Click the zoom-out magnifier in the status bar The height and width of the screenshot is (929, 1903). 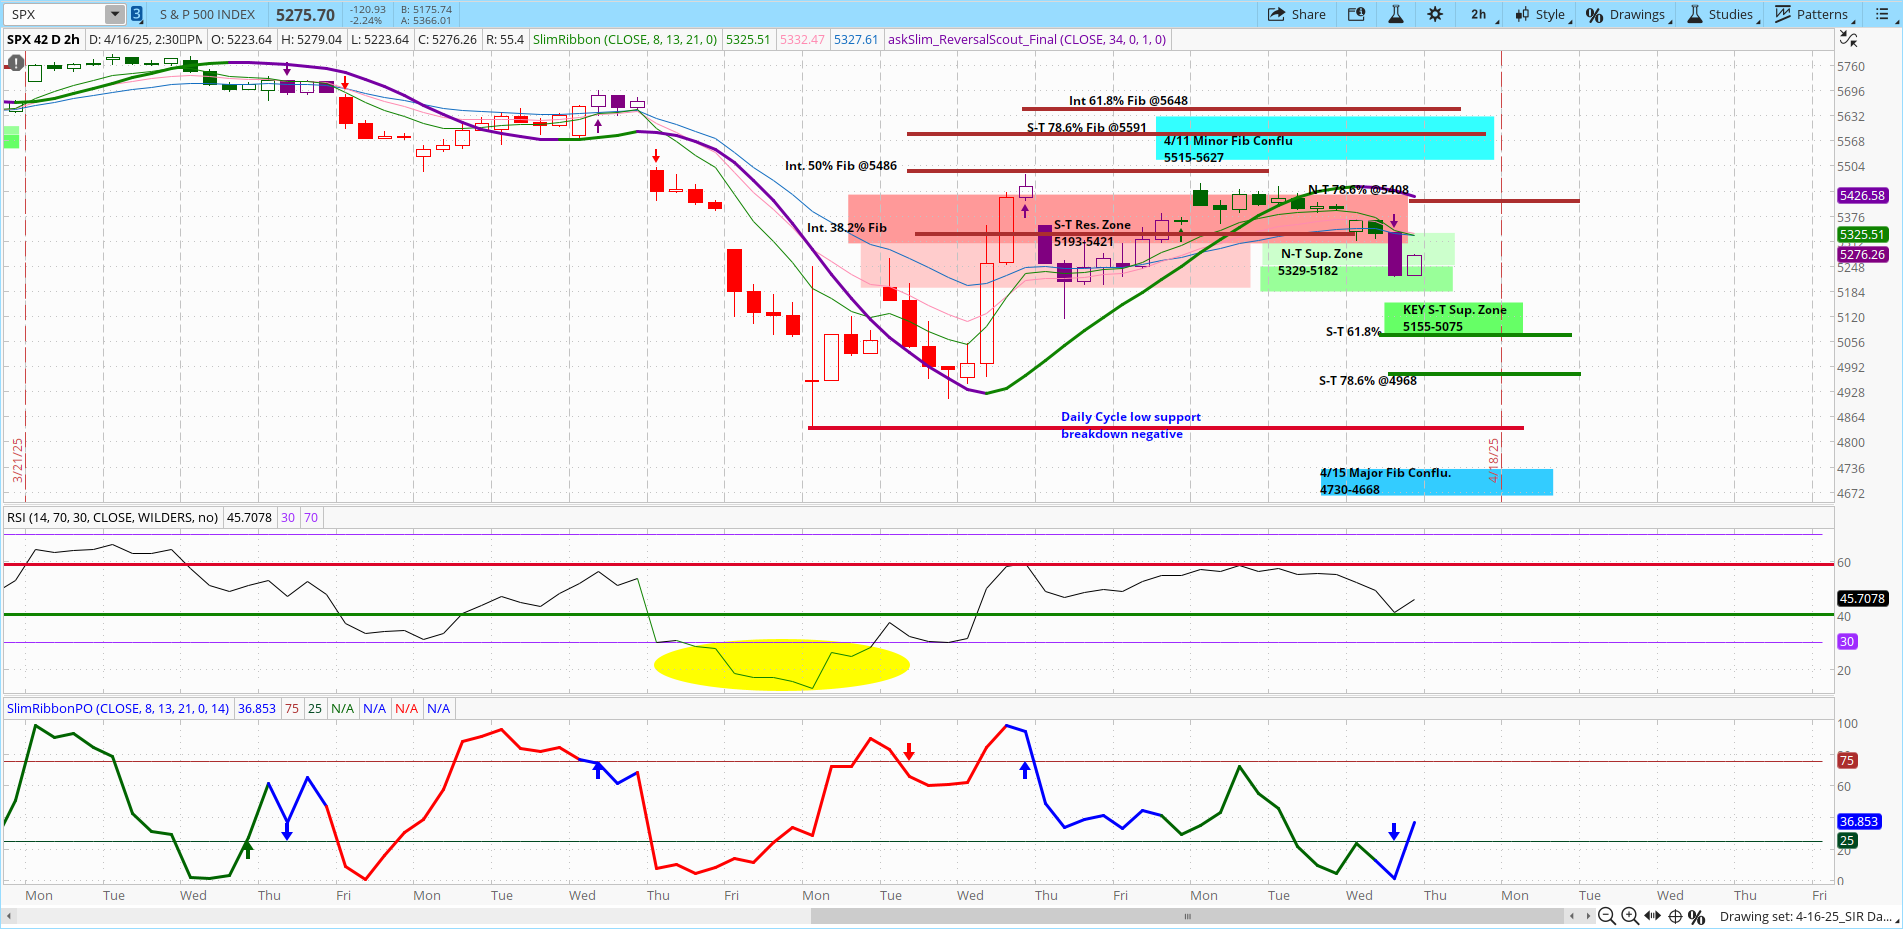(1606, 917)
